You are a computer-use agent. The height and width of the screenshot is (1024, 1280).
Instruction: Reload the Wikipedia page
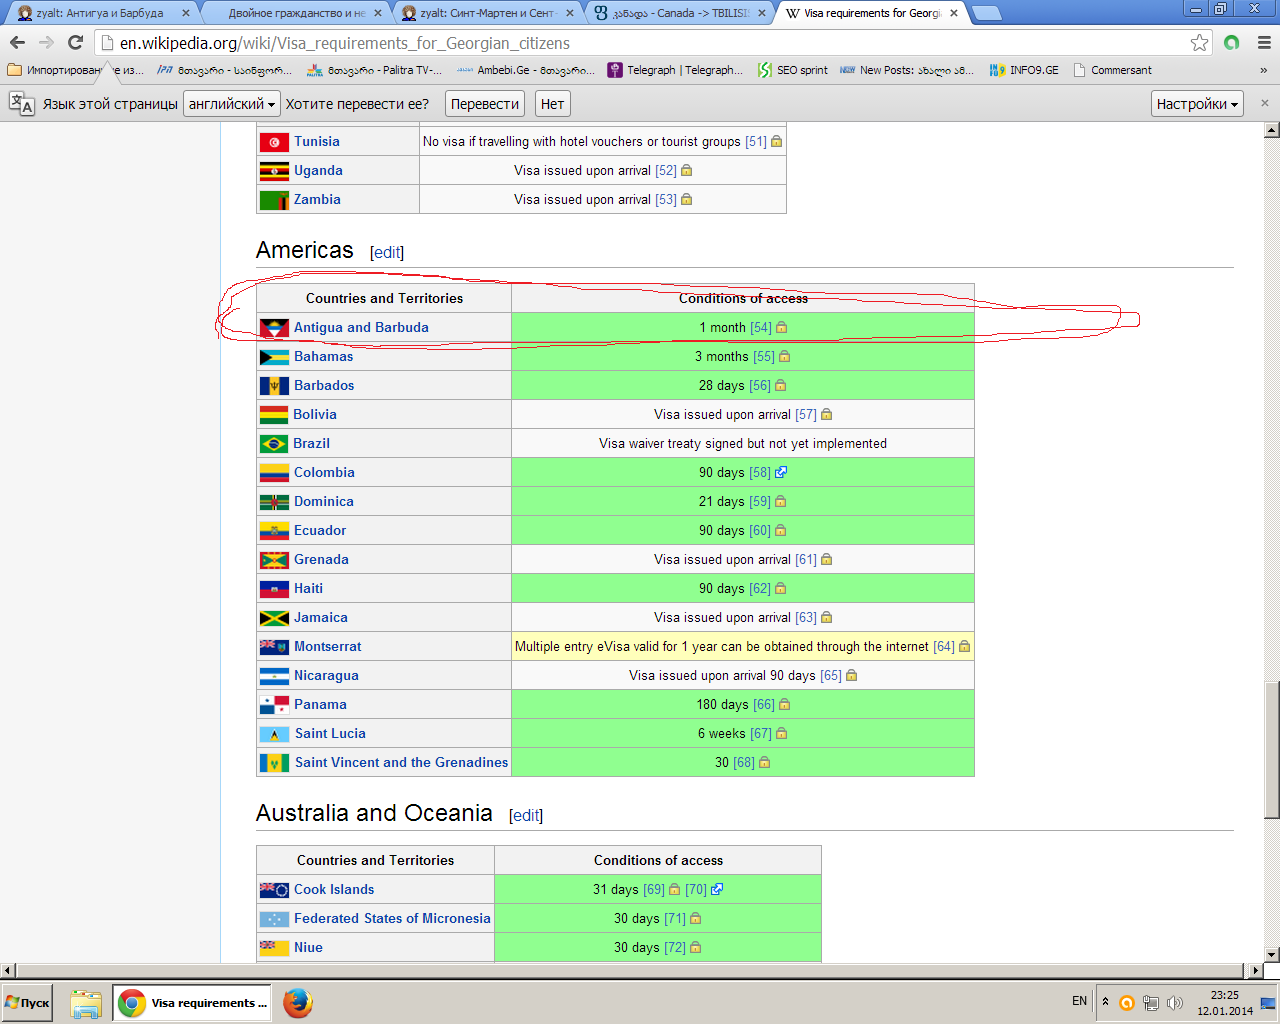tap(75, 42)
